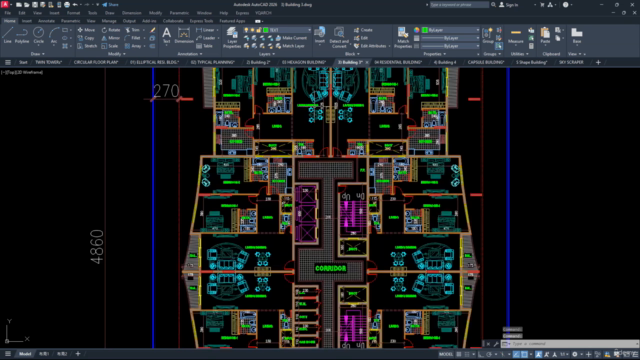Open command line customize wrench

tap(496, 344)
